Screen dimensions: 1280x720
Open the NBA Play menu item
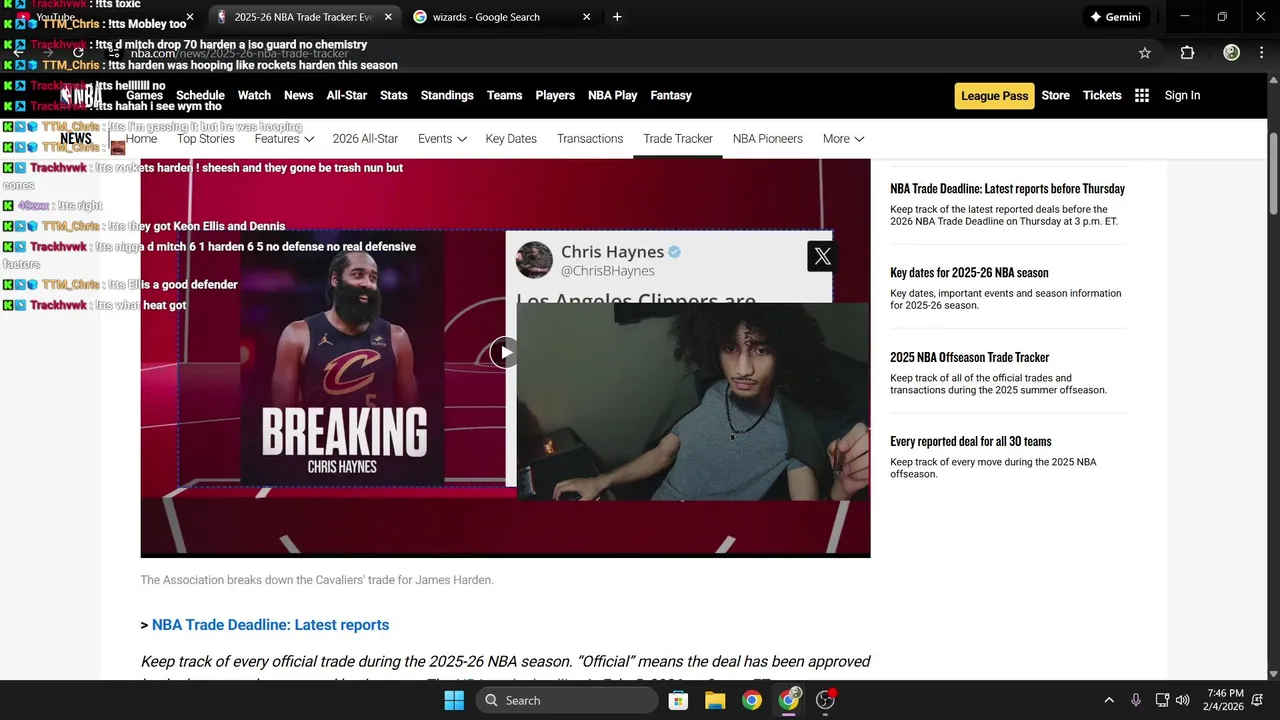(612, 95)
